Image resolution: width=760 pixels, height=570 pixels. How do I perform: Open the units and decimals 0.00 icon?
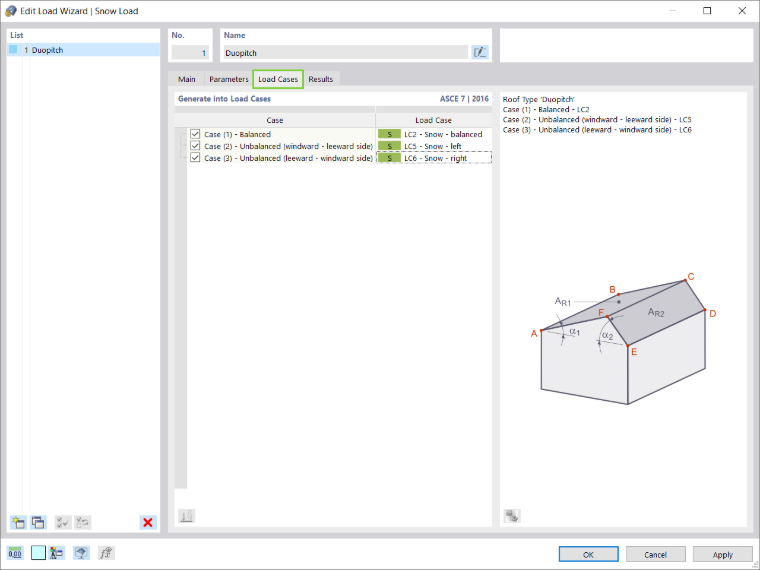(x=15, y=553)
